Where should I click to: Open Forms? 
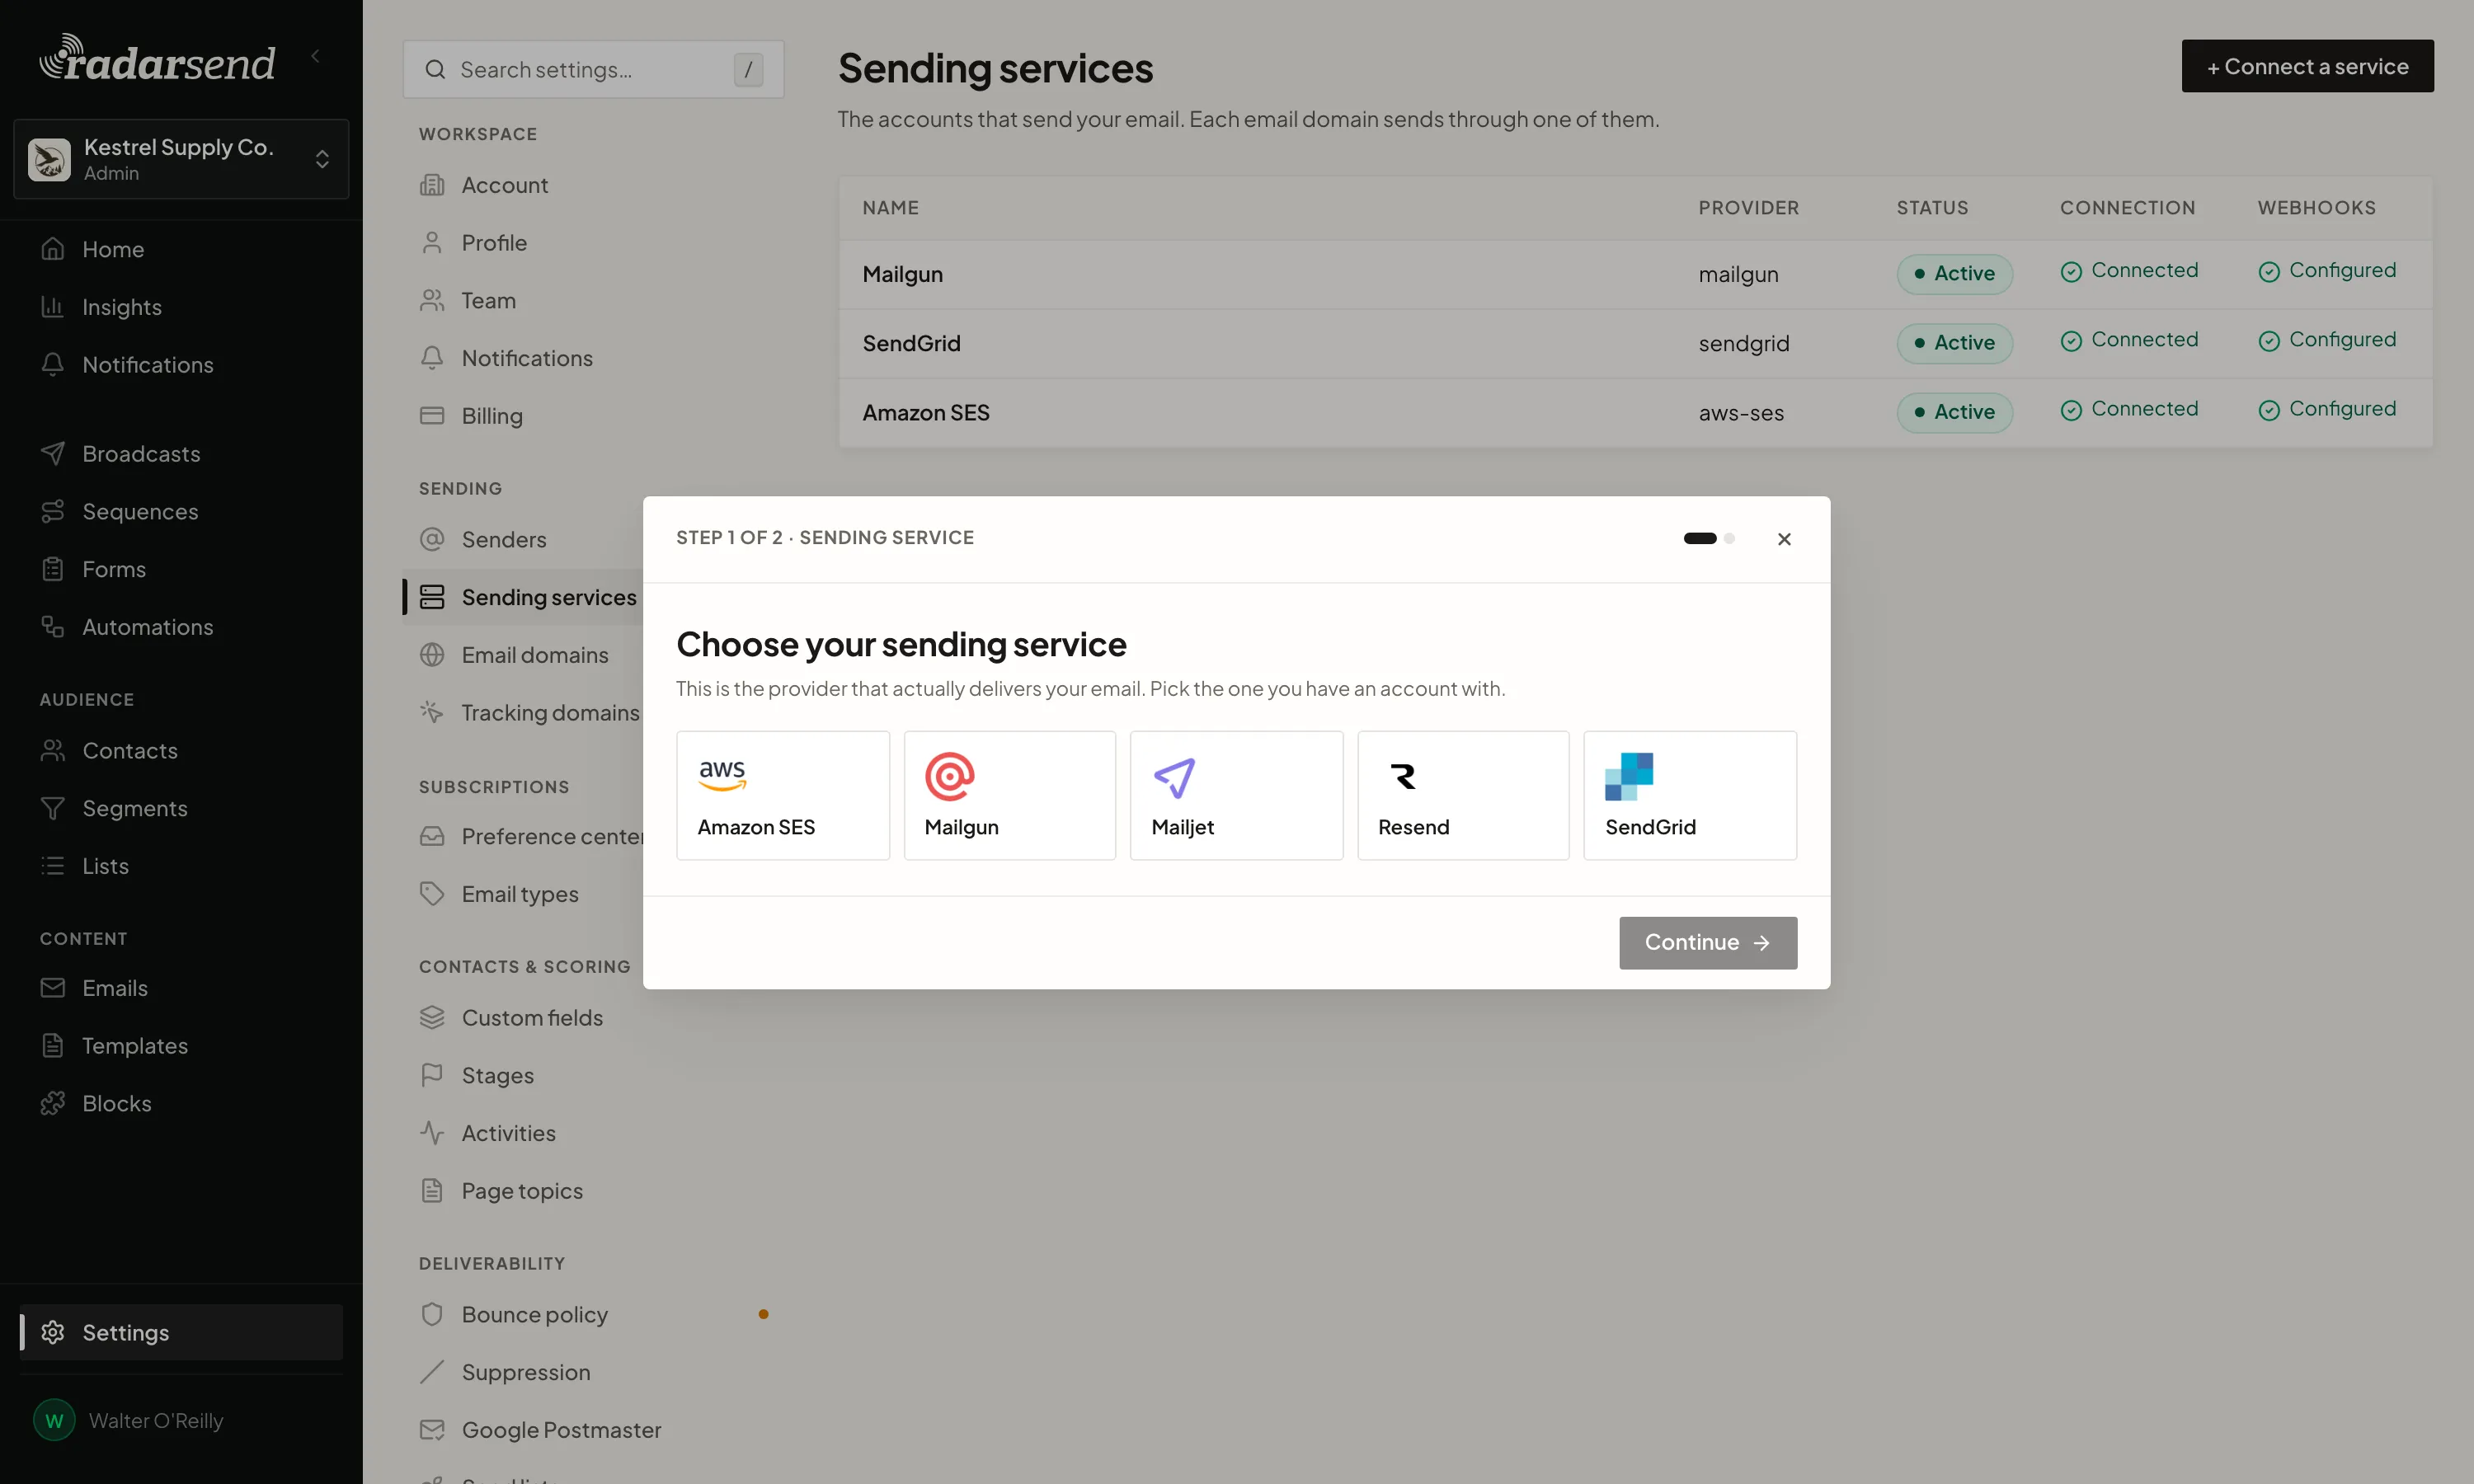181,569
